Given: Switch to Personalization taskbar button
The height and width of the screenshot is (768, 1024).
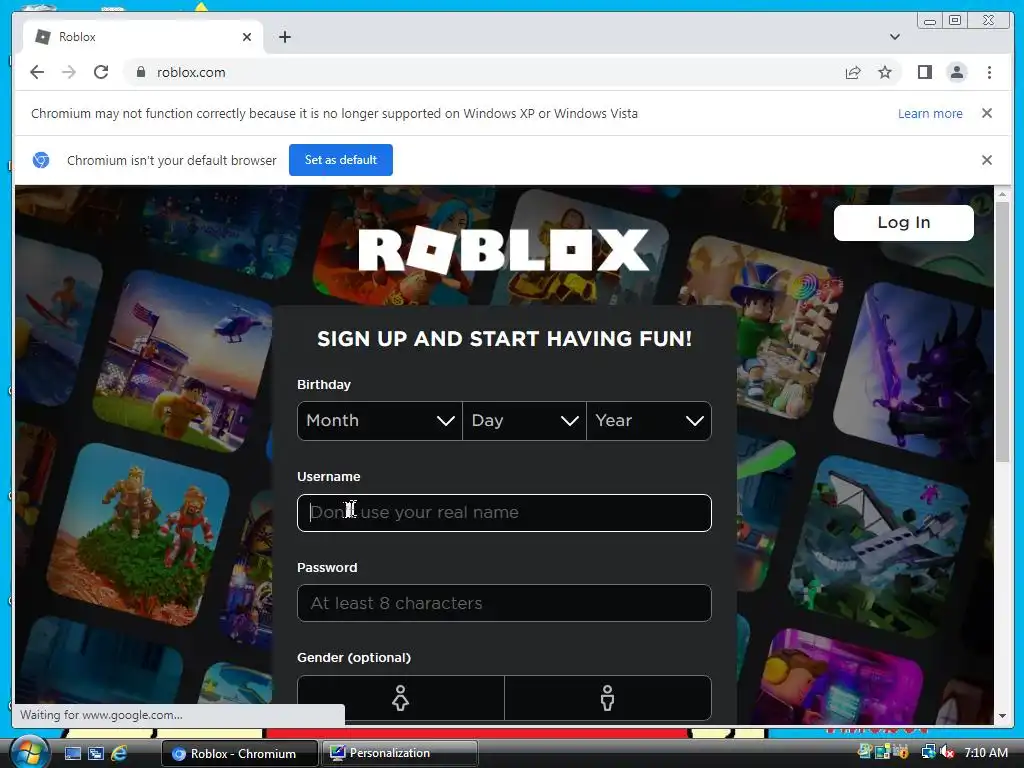Looking at the screenshot, I should (400, 753).
